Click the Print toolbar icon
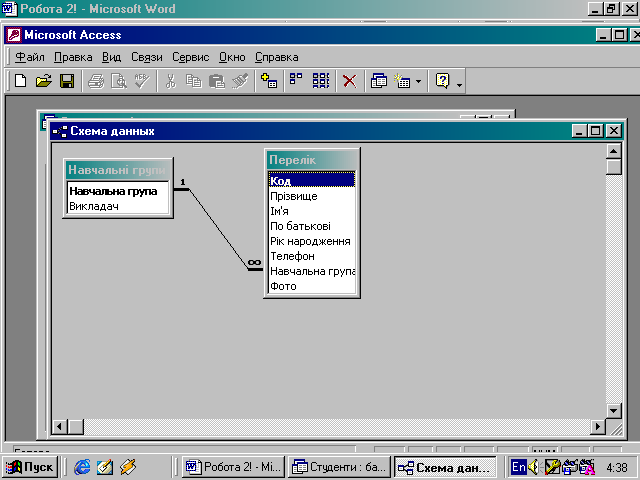This screenshot has width=640, height=480. (x=96, y=81)
